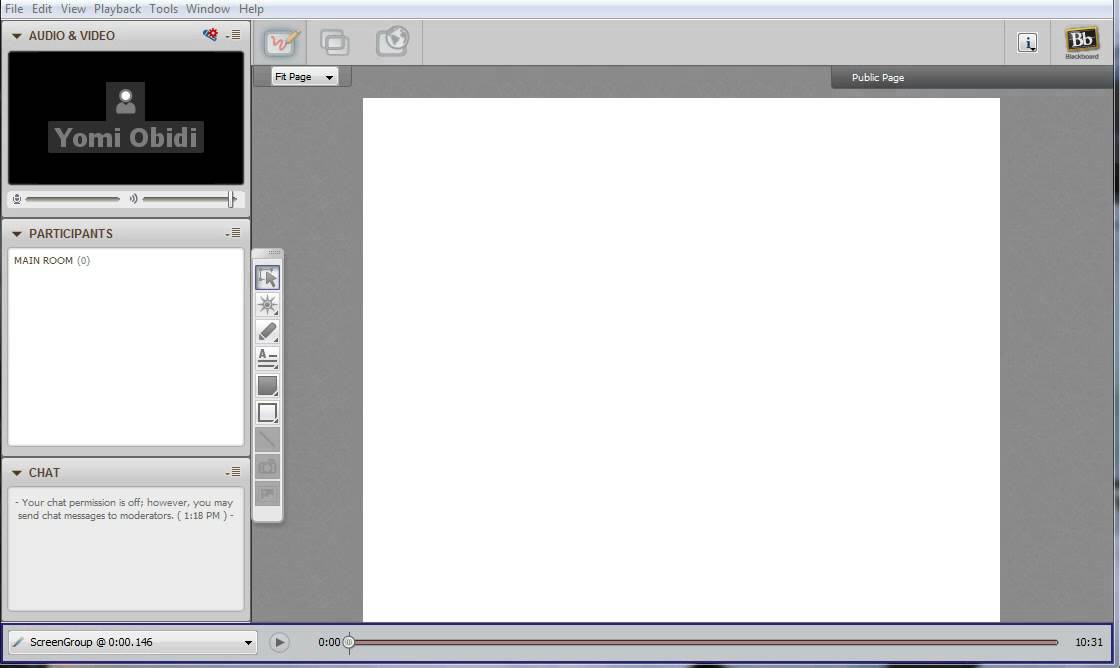This screenshot has width=1120, height=668.
Task: Open Participants panel options menu
Action: click(x=234, y=233)
